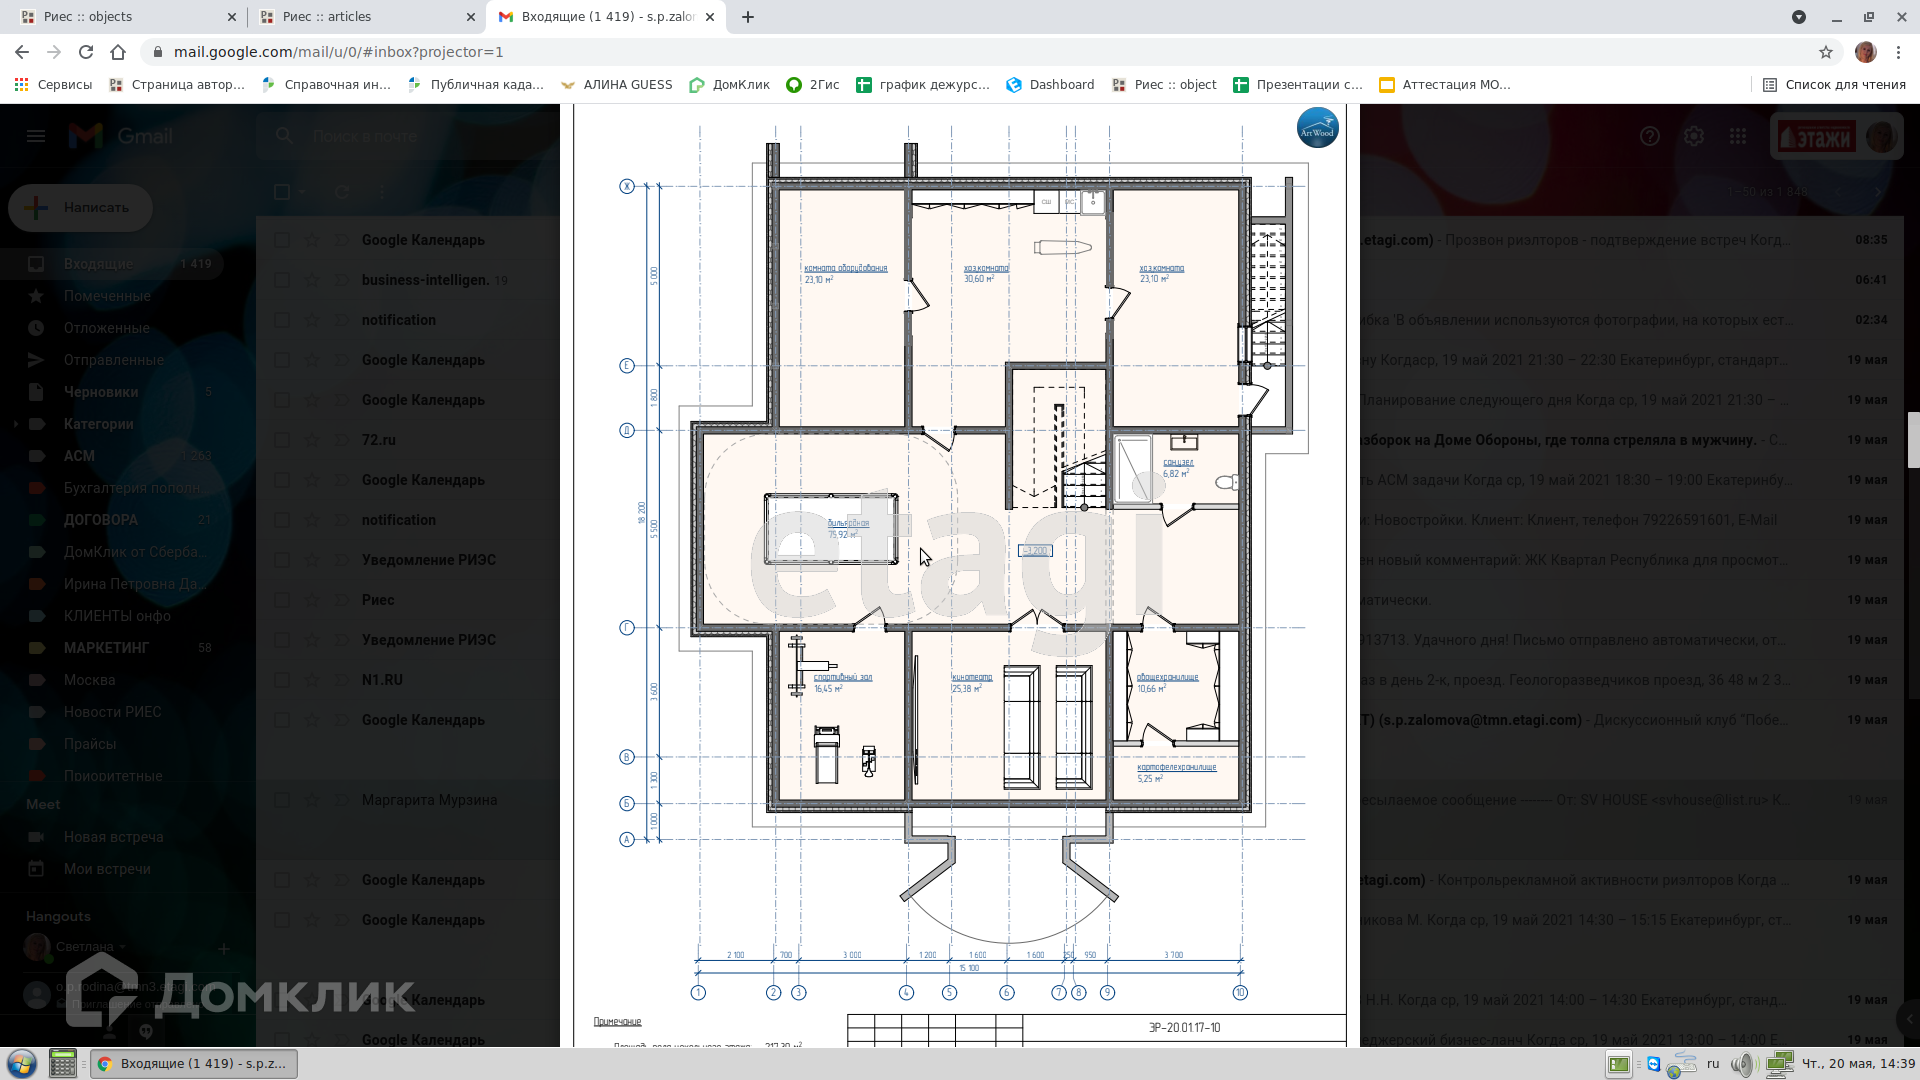The width and height of the screenshot is (1920, 1080).
Task: Open the ДомКлик bookmark
Action: (729, 85)
